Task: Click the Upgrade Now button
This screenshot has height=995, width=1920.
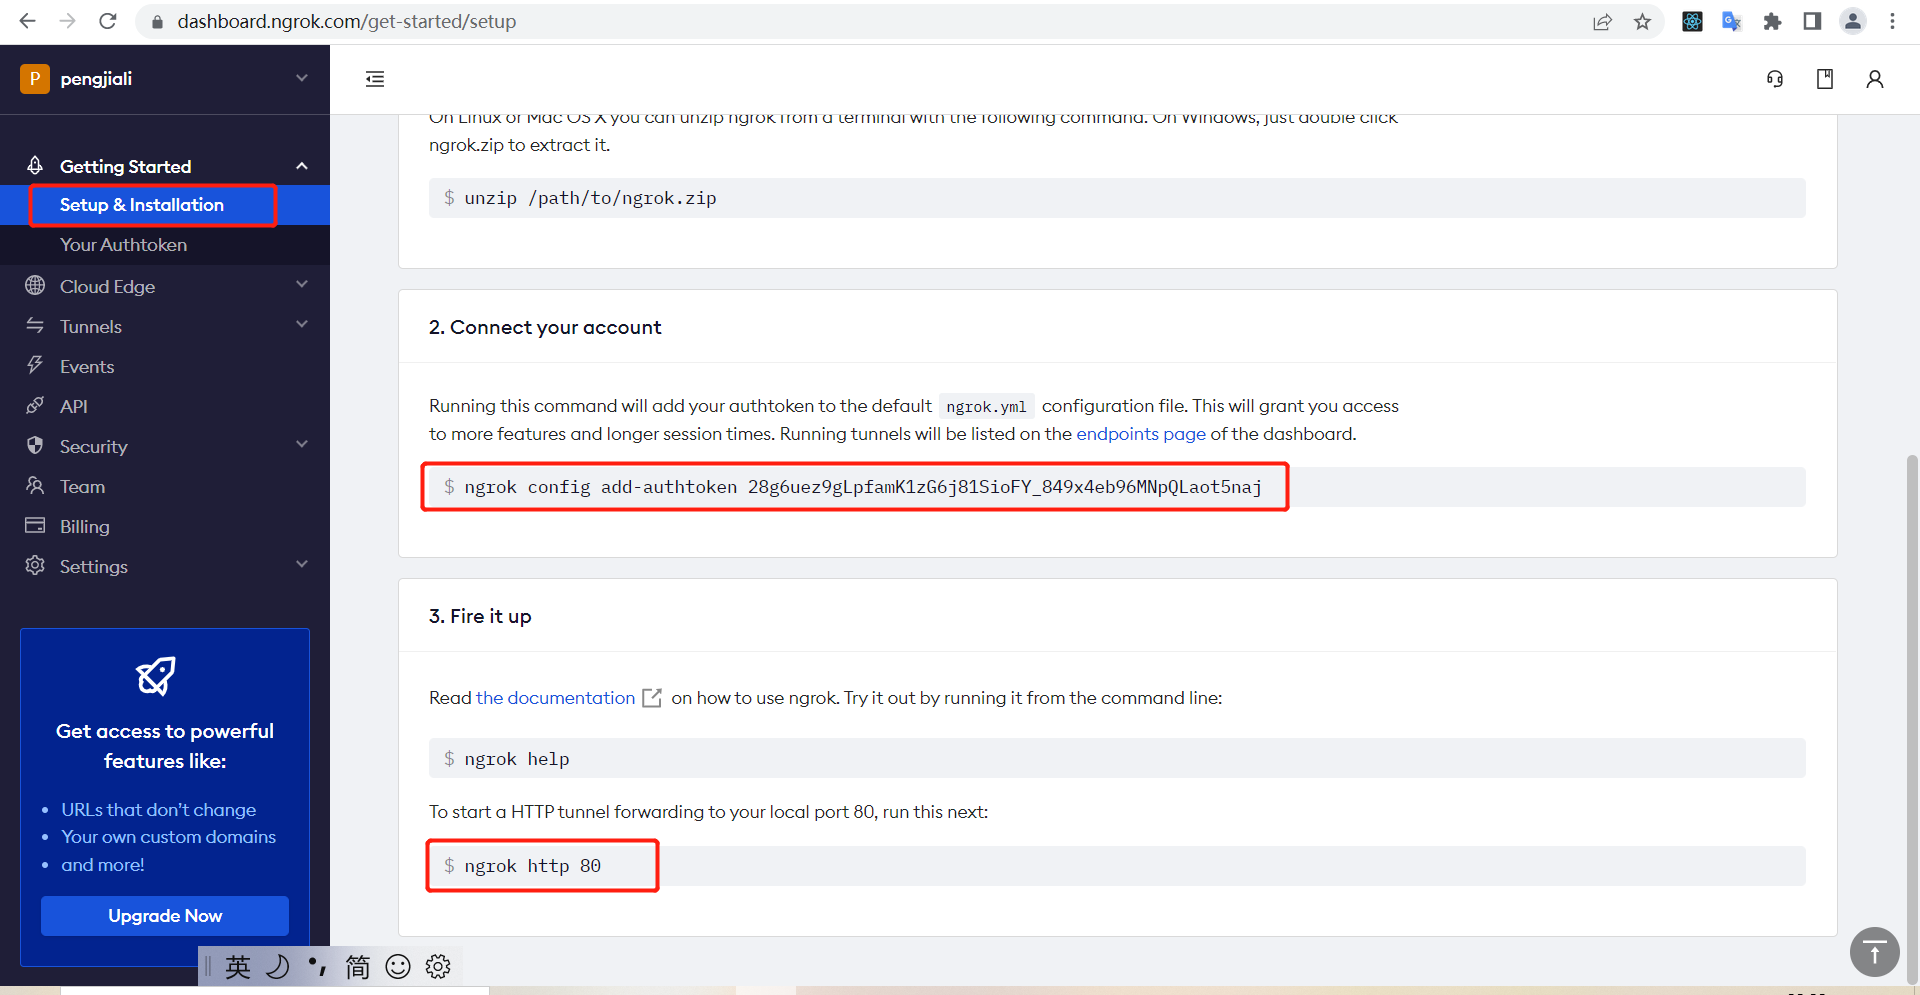Action: [x=165, y=916]
